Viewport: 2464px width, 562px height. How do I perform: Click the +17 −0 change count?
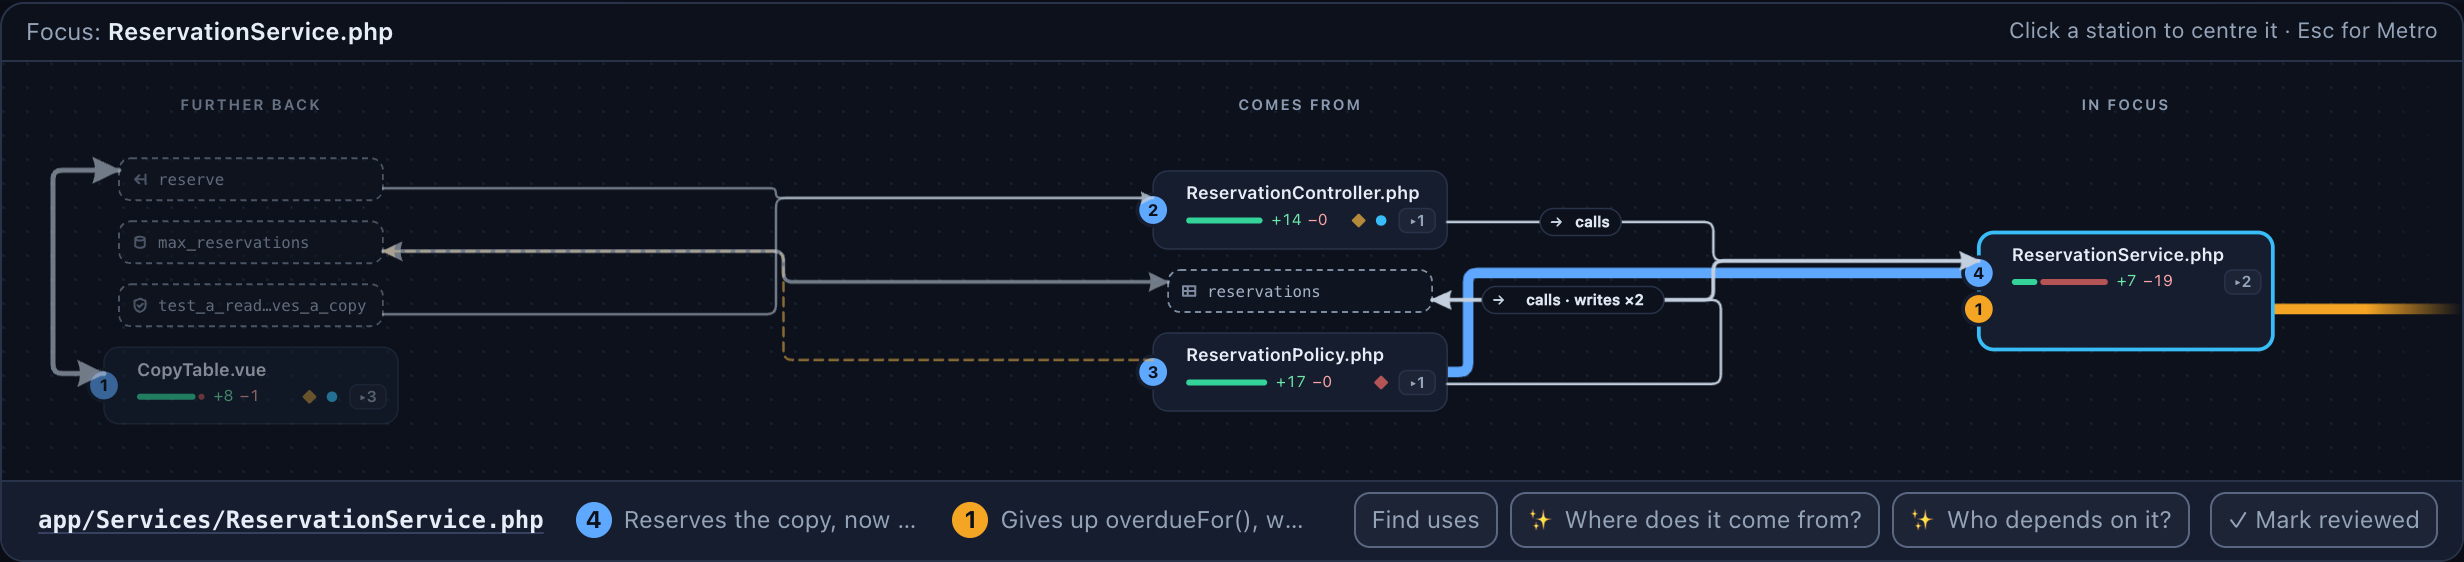coord(1304,383)
